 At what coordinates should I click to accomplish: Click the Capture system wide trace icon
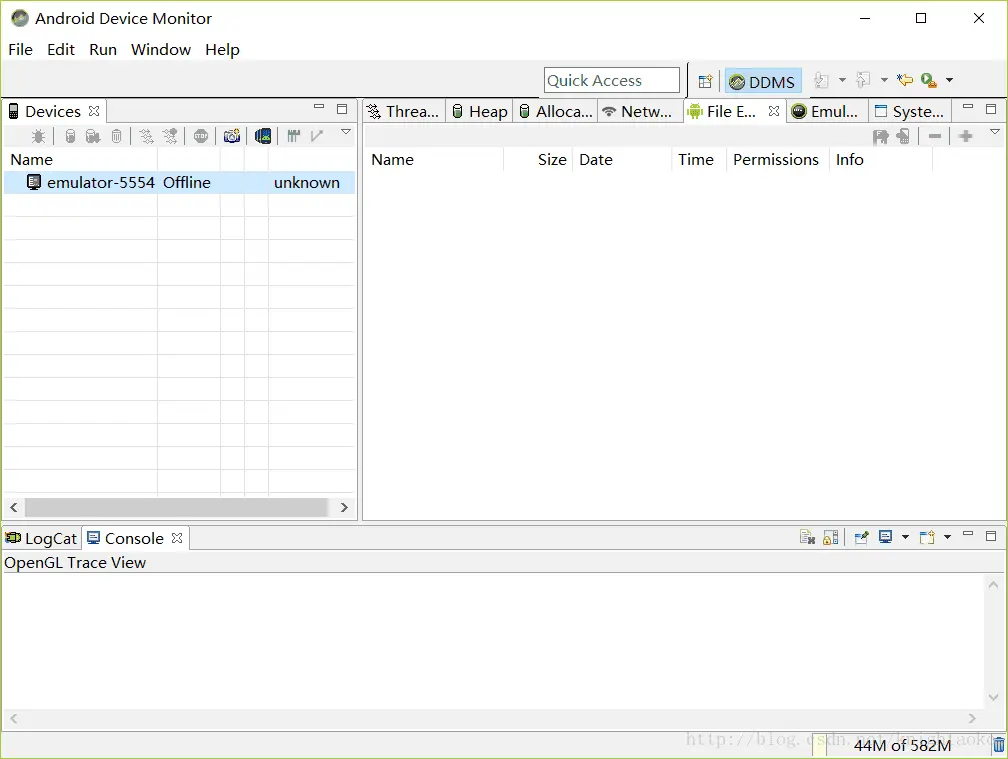point(294,136)
